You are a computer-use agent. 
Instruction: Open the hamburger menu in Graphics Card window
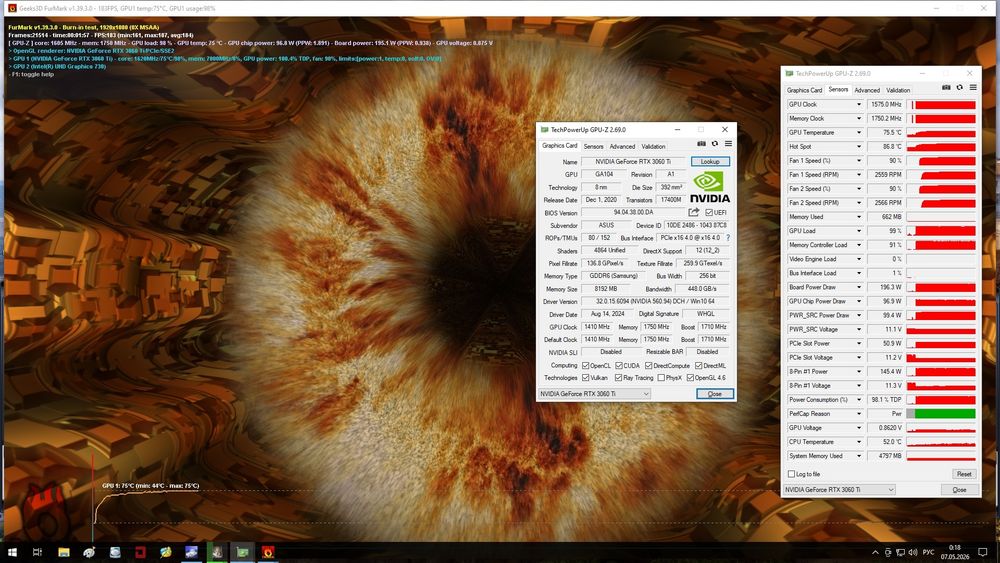click(728, 144)
